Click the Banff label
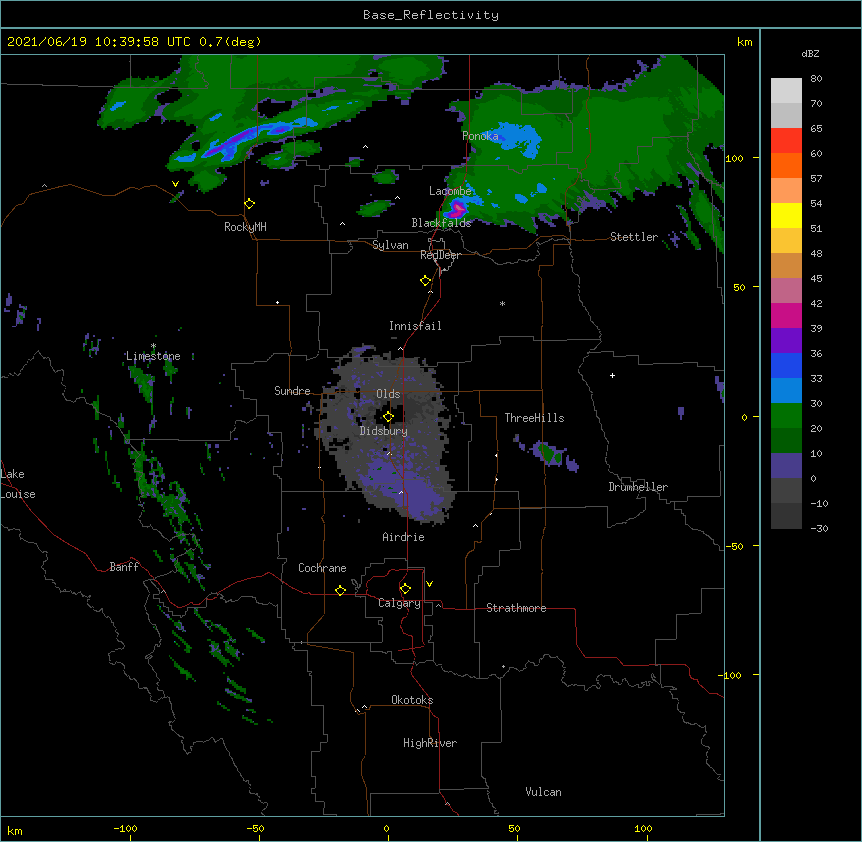The width and height of the screenshot is (862, 842). click(124, 567)
